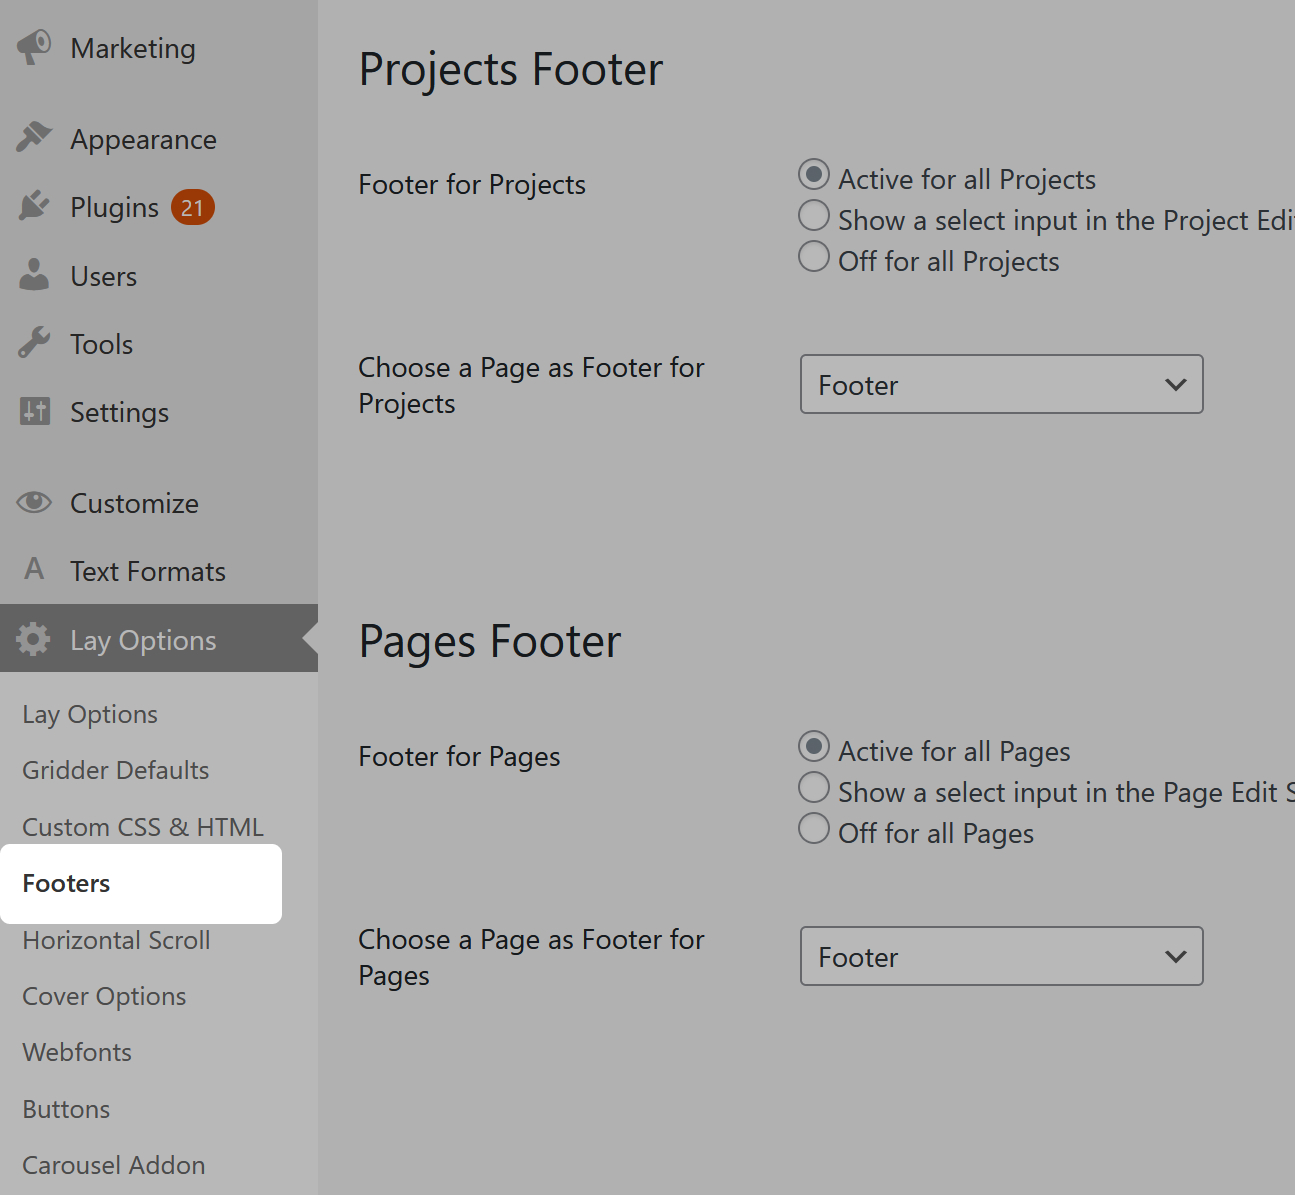Go to Carousel Addon options
The height and width of the screenshot is (1195, 1295).
point(113,1164)
